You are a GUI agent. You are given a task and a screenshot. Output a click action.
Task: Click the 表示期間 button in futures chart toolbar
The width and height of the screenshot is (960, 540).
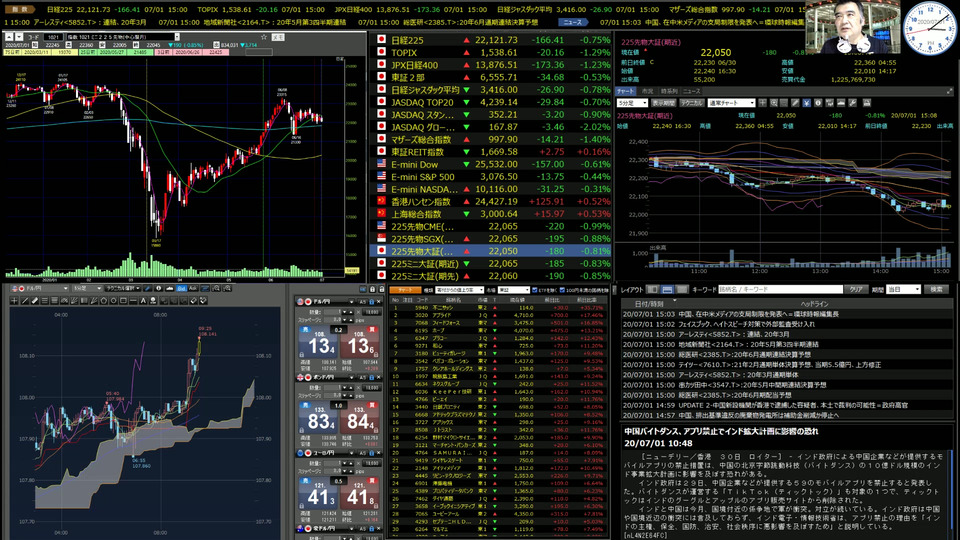[x=664, y=103]
